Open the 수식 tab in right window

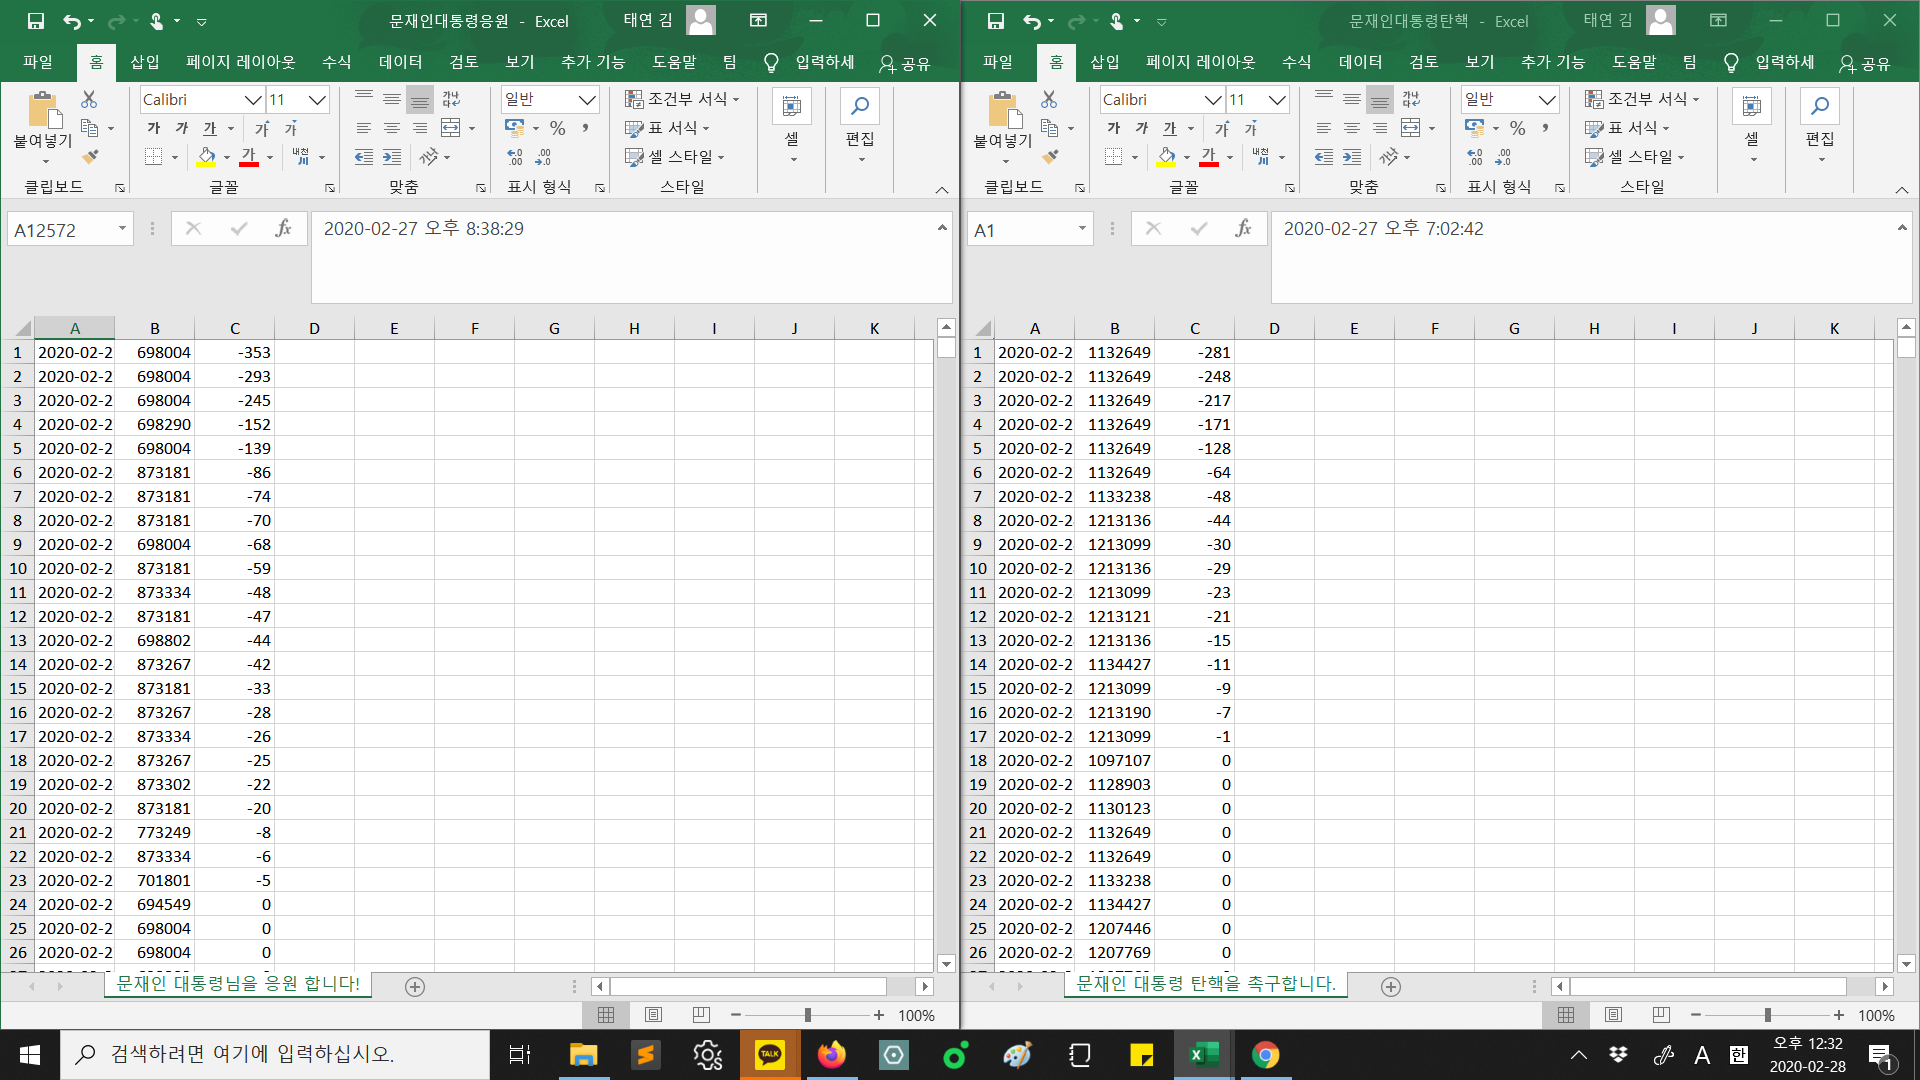1296,62
